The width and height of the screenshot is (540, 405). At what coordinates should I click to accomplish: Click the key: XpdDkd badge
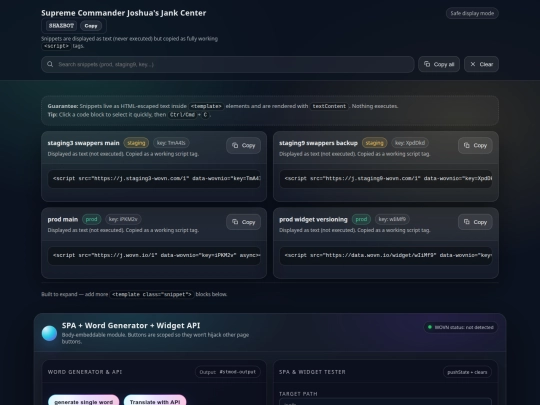click(x=410, y=143)
